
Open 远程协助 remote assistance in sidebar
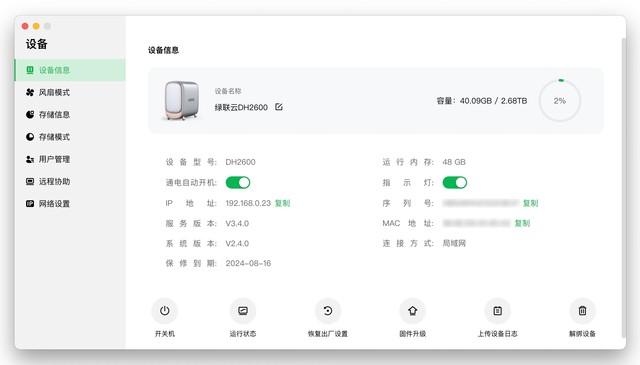pos(70,181)
